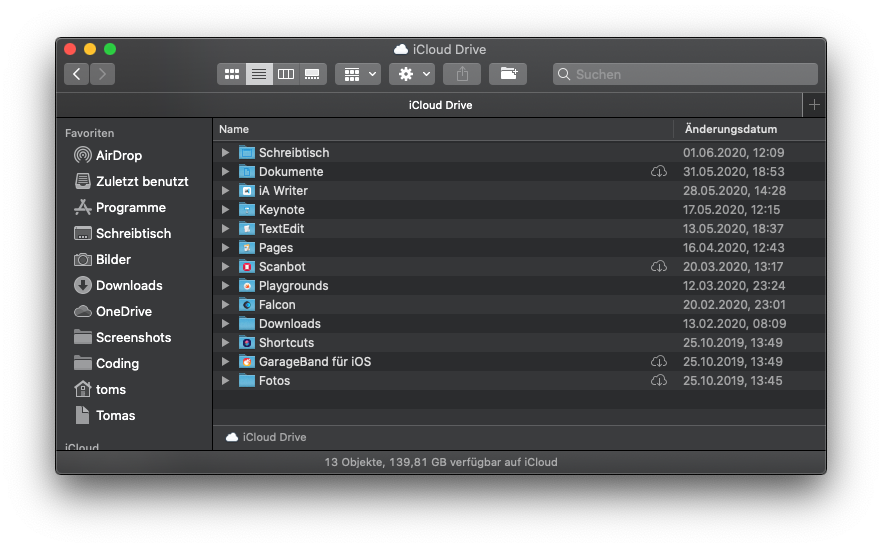882x548 pixels.
Task: Click the Suchen search field
Action: (685, 74)
